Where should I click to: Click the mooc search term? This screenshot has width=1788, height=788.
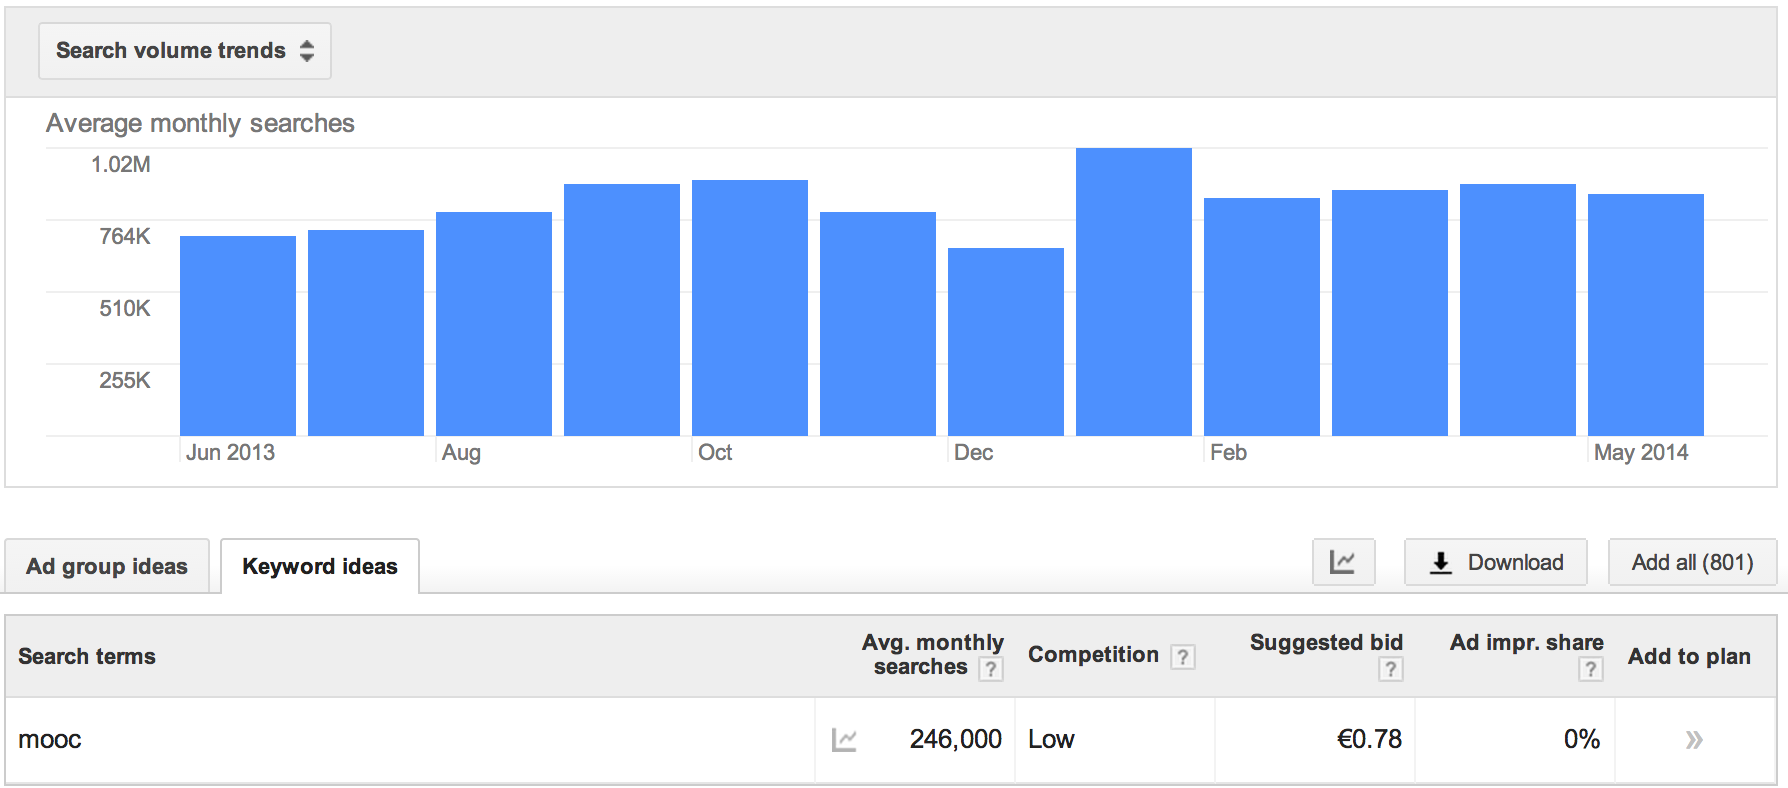point(50,740)
